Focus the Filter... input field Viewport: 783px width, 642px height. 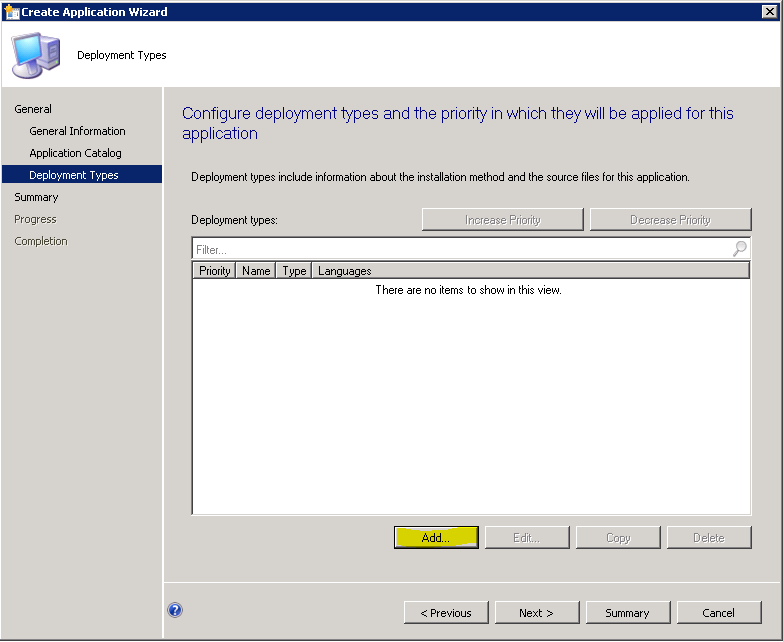pyautogui.click(x=471, y=249)
